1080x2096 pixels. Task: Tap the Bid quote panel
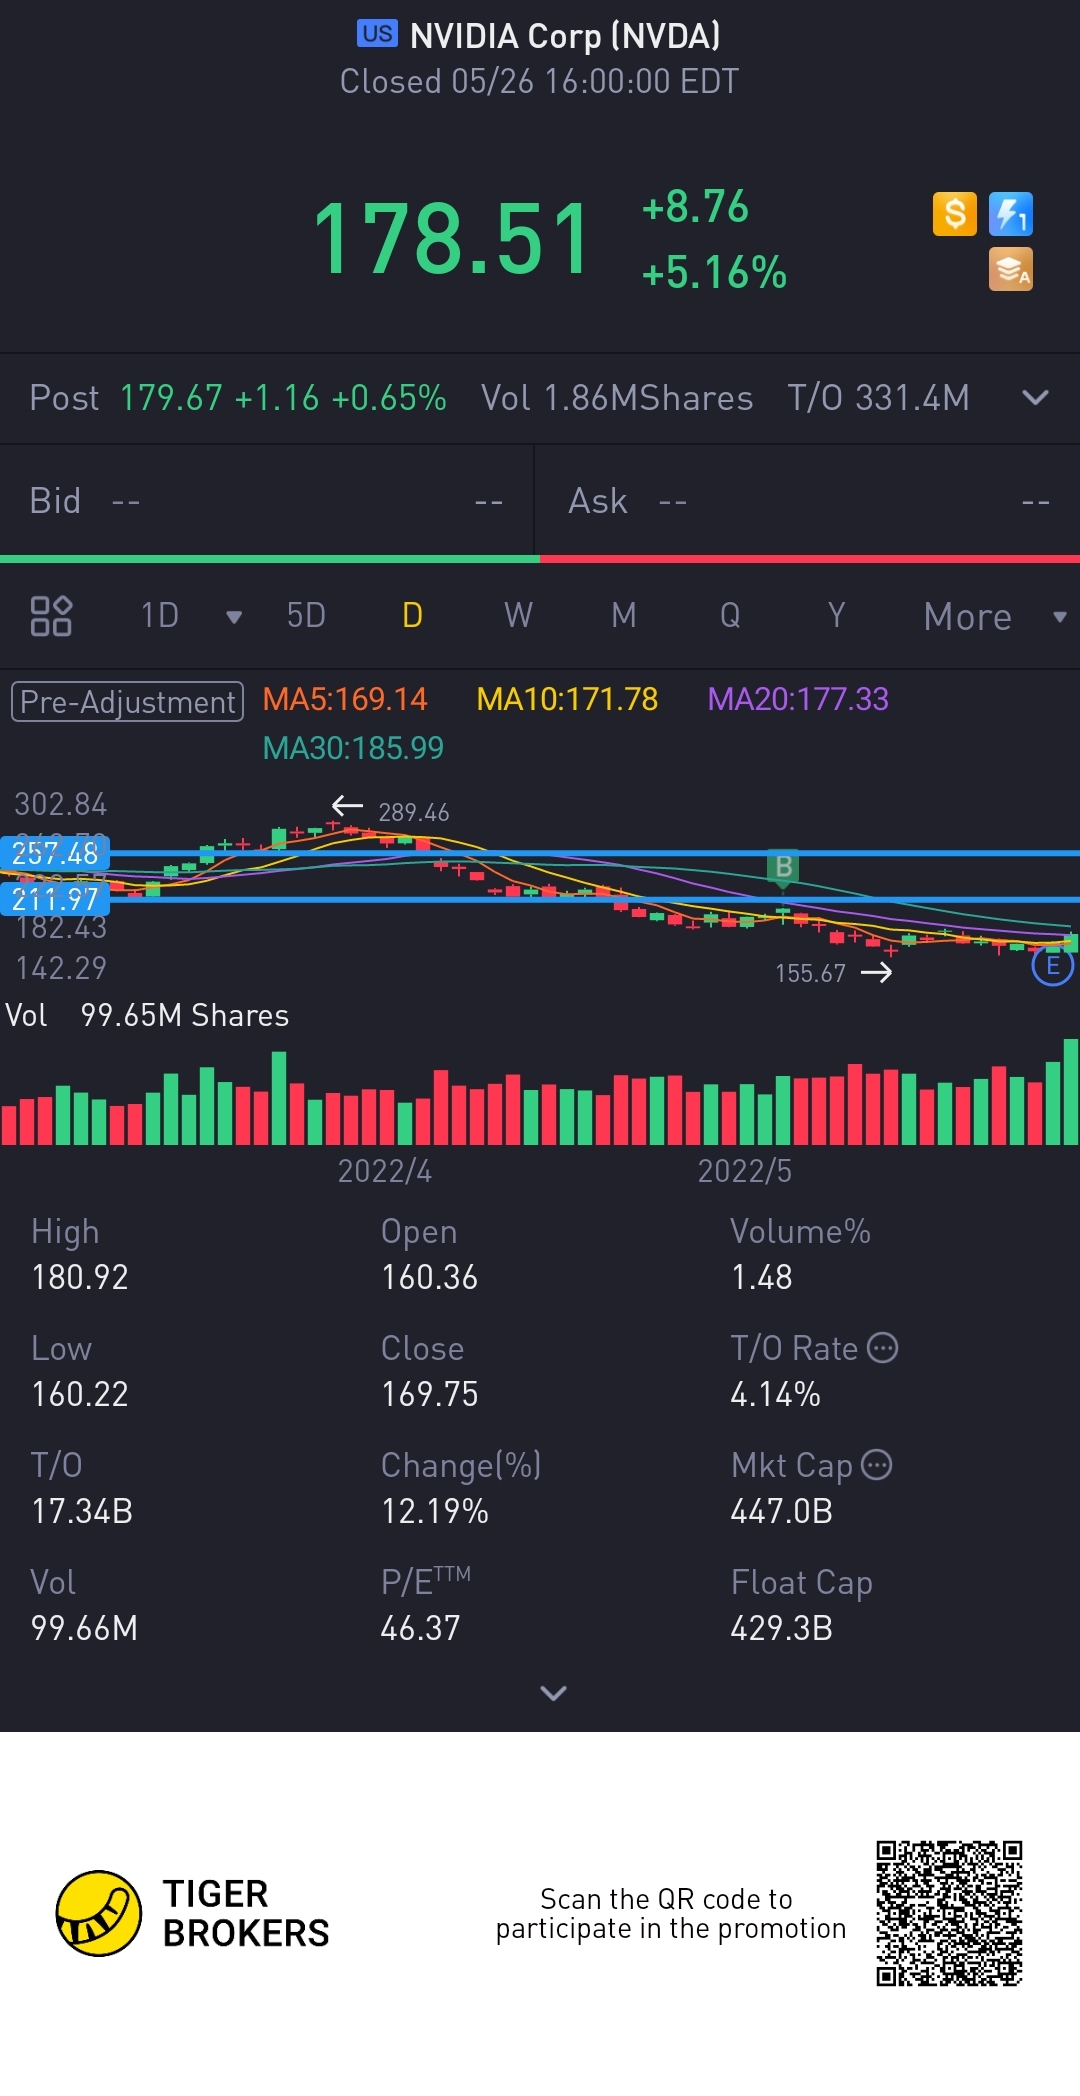coord(267,501)
